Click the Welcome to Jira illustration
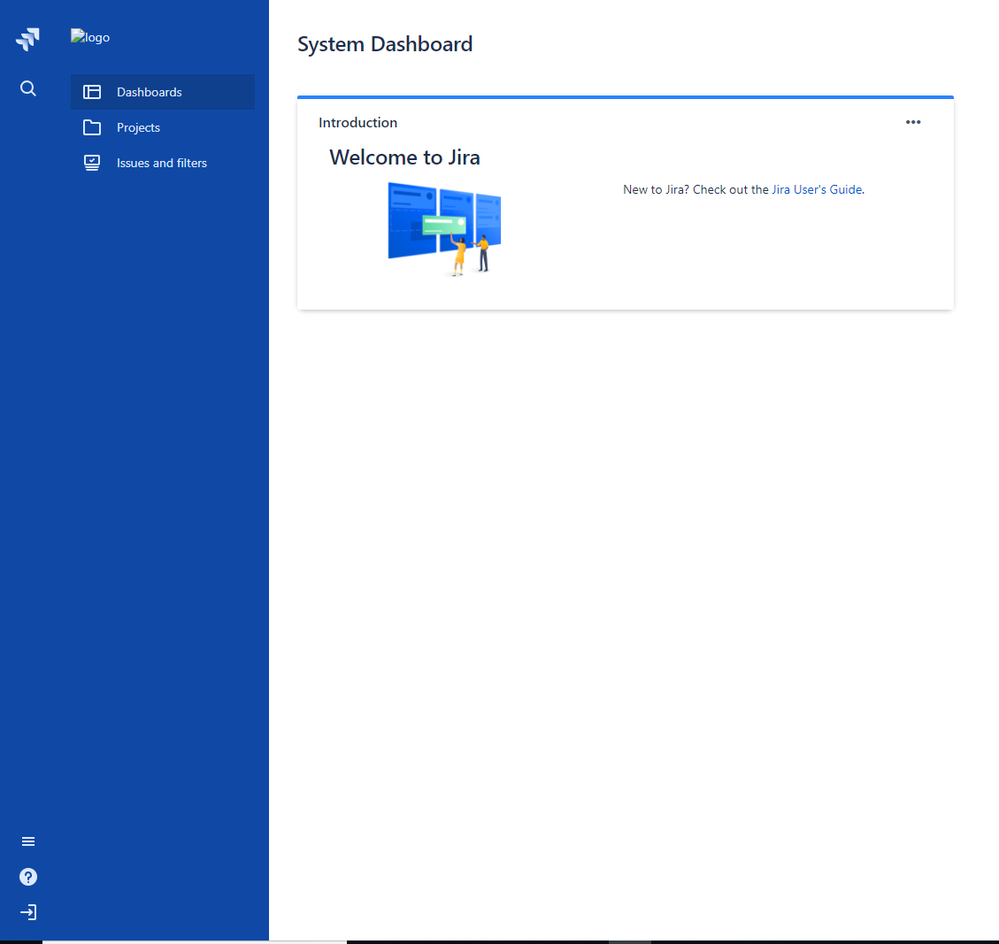Screen dimensions: 999x944 pos(444,229)
